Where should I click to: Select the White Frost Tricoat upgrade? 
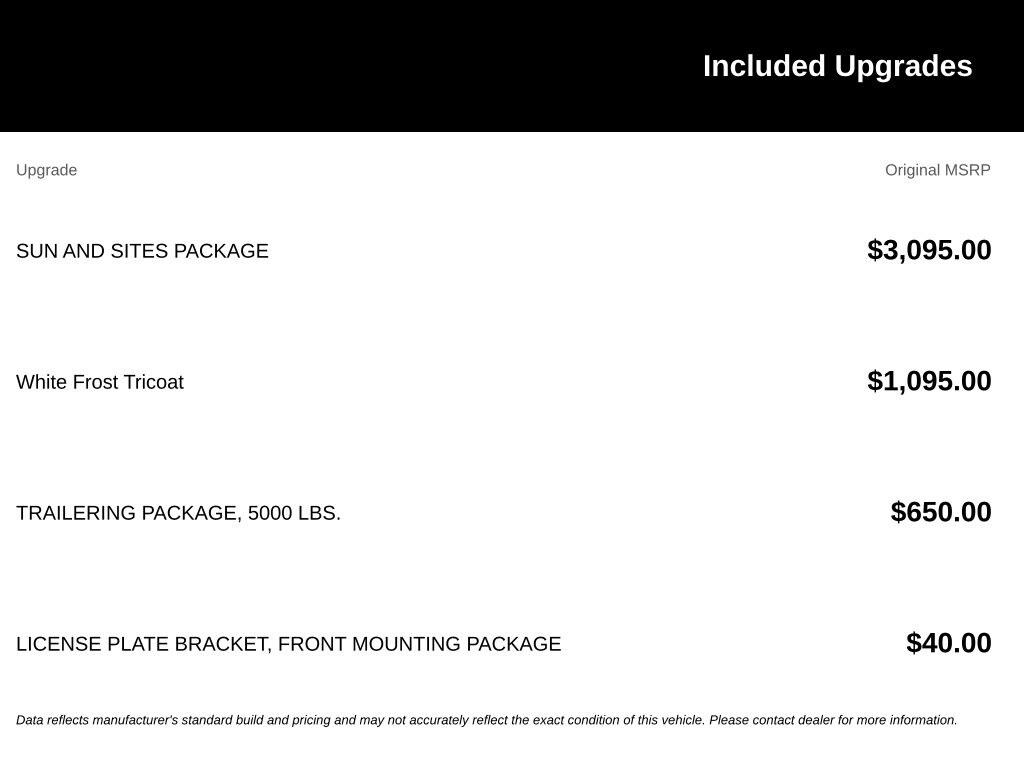pos(100,382)
